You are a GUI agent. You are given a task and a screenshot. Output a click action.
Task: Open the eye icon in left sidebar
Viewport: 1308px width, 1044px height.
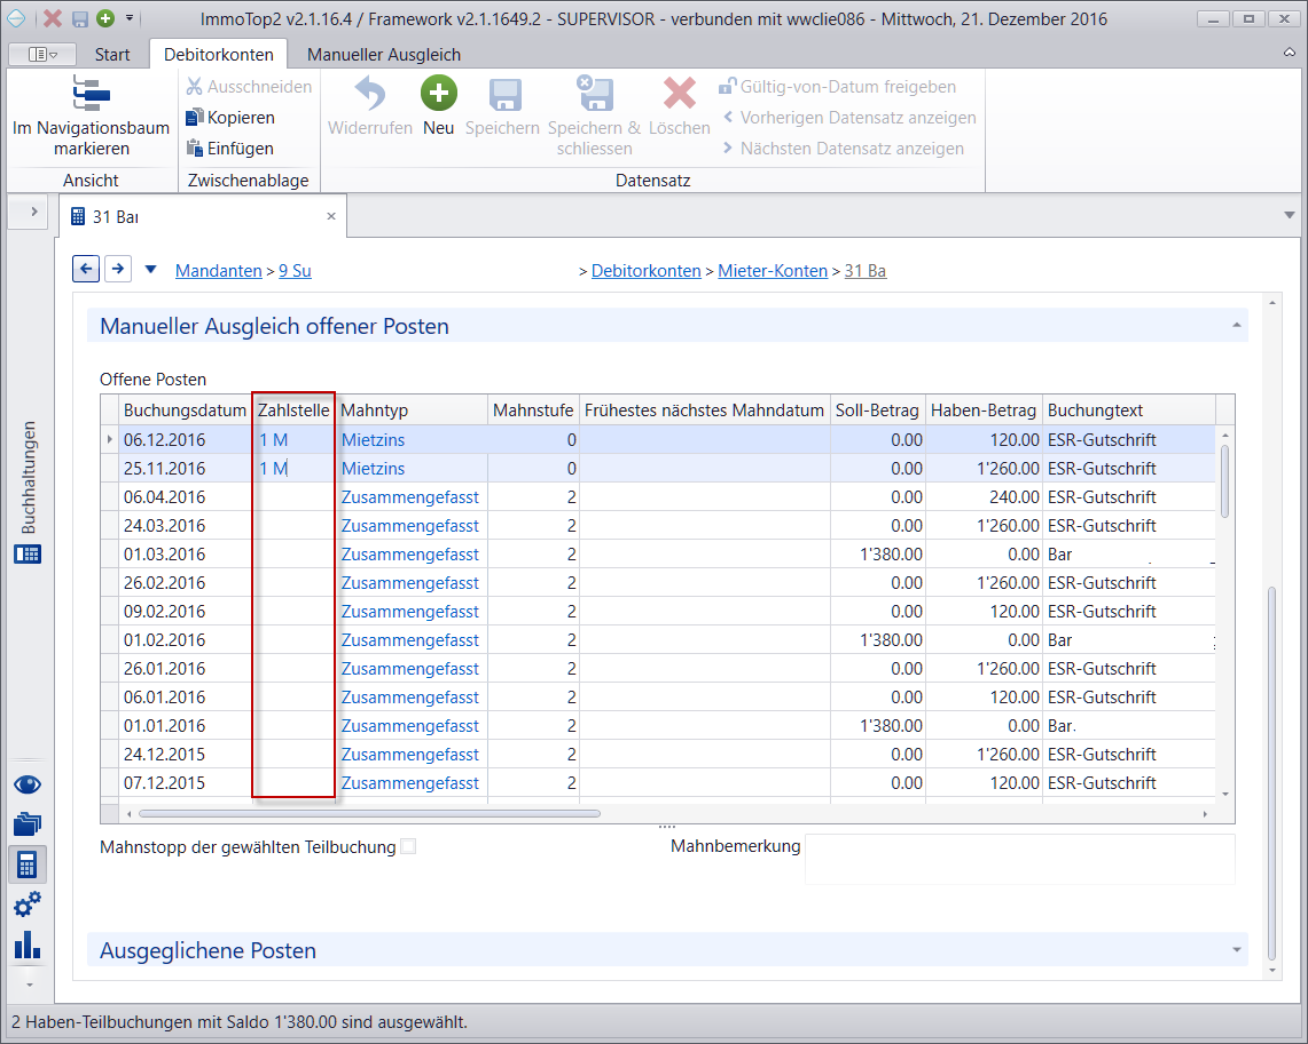[x=27, y=785]
